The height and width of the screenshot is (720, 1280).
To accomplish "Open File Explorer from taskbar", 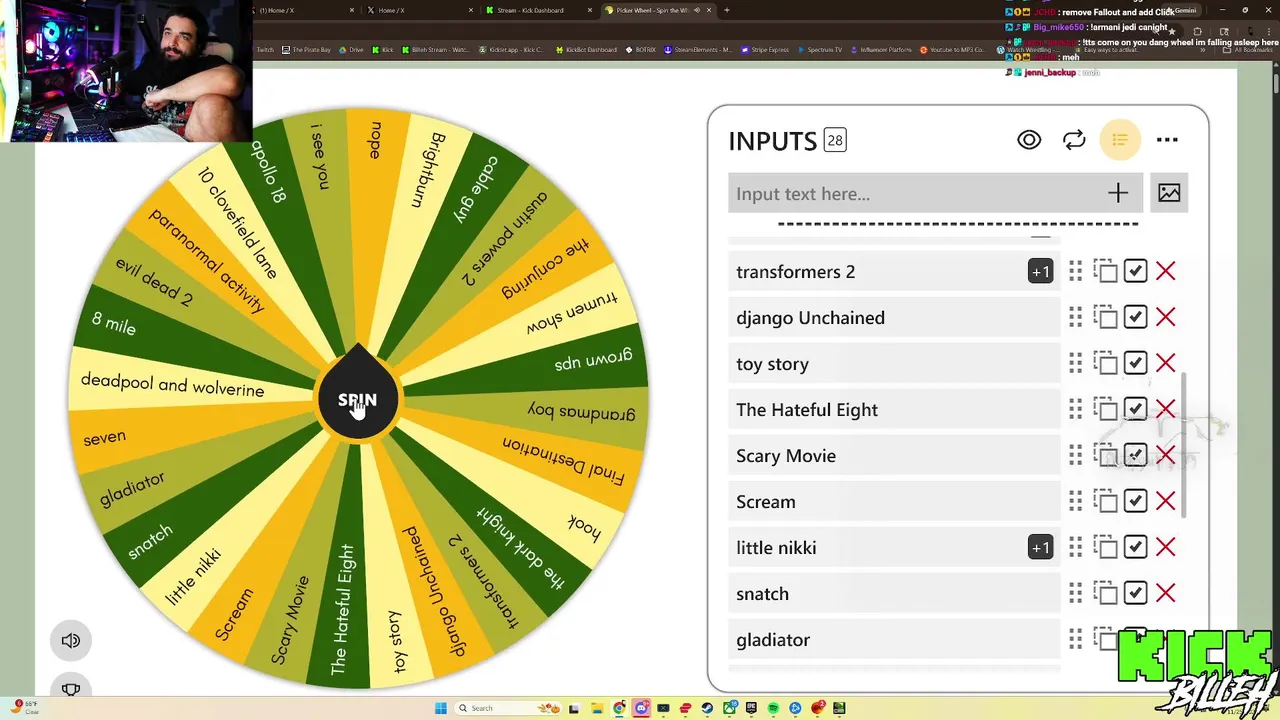I will click(597, 708).
